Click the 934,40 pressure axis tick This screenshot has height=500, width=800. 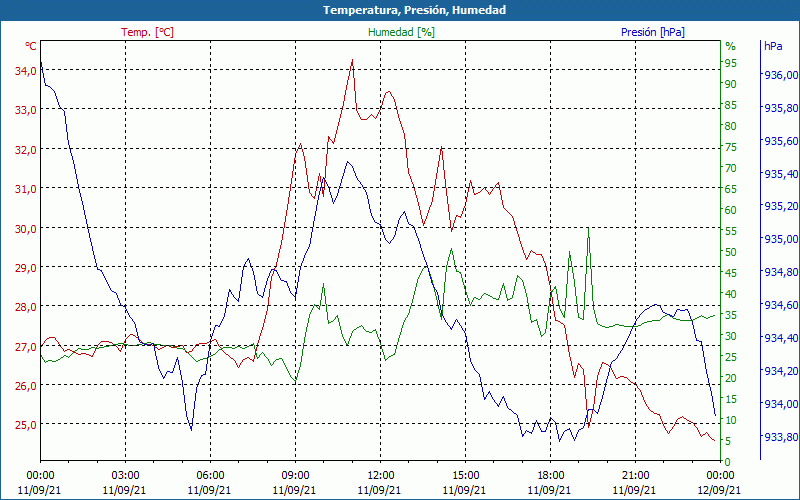point(780,338)
